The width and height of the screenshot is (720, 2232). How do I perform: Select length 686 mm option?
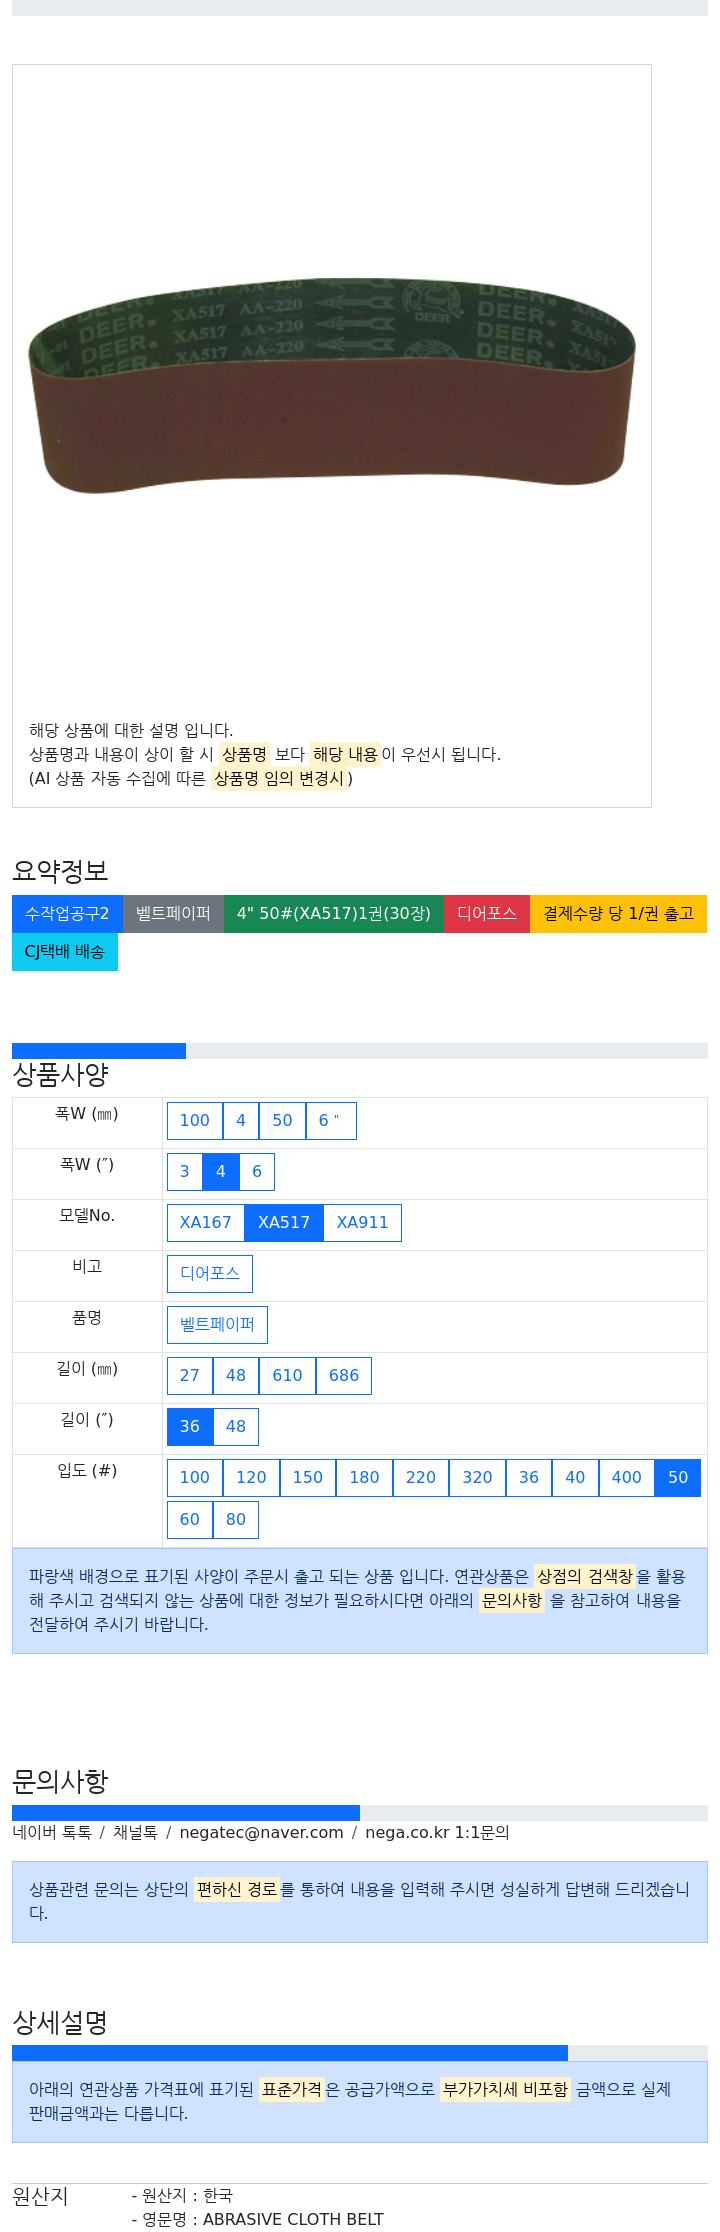coord(344,1376)
